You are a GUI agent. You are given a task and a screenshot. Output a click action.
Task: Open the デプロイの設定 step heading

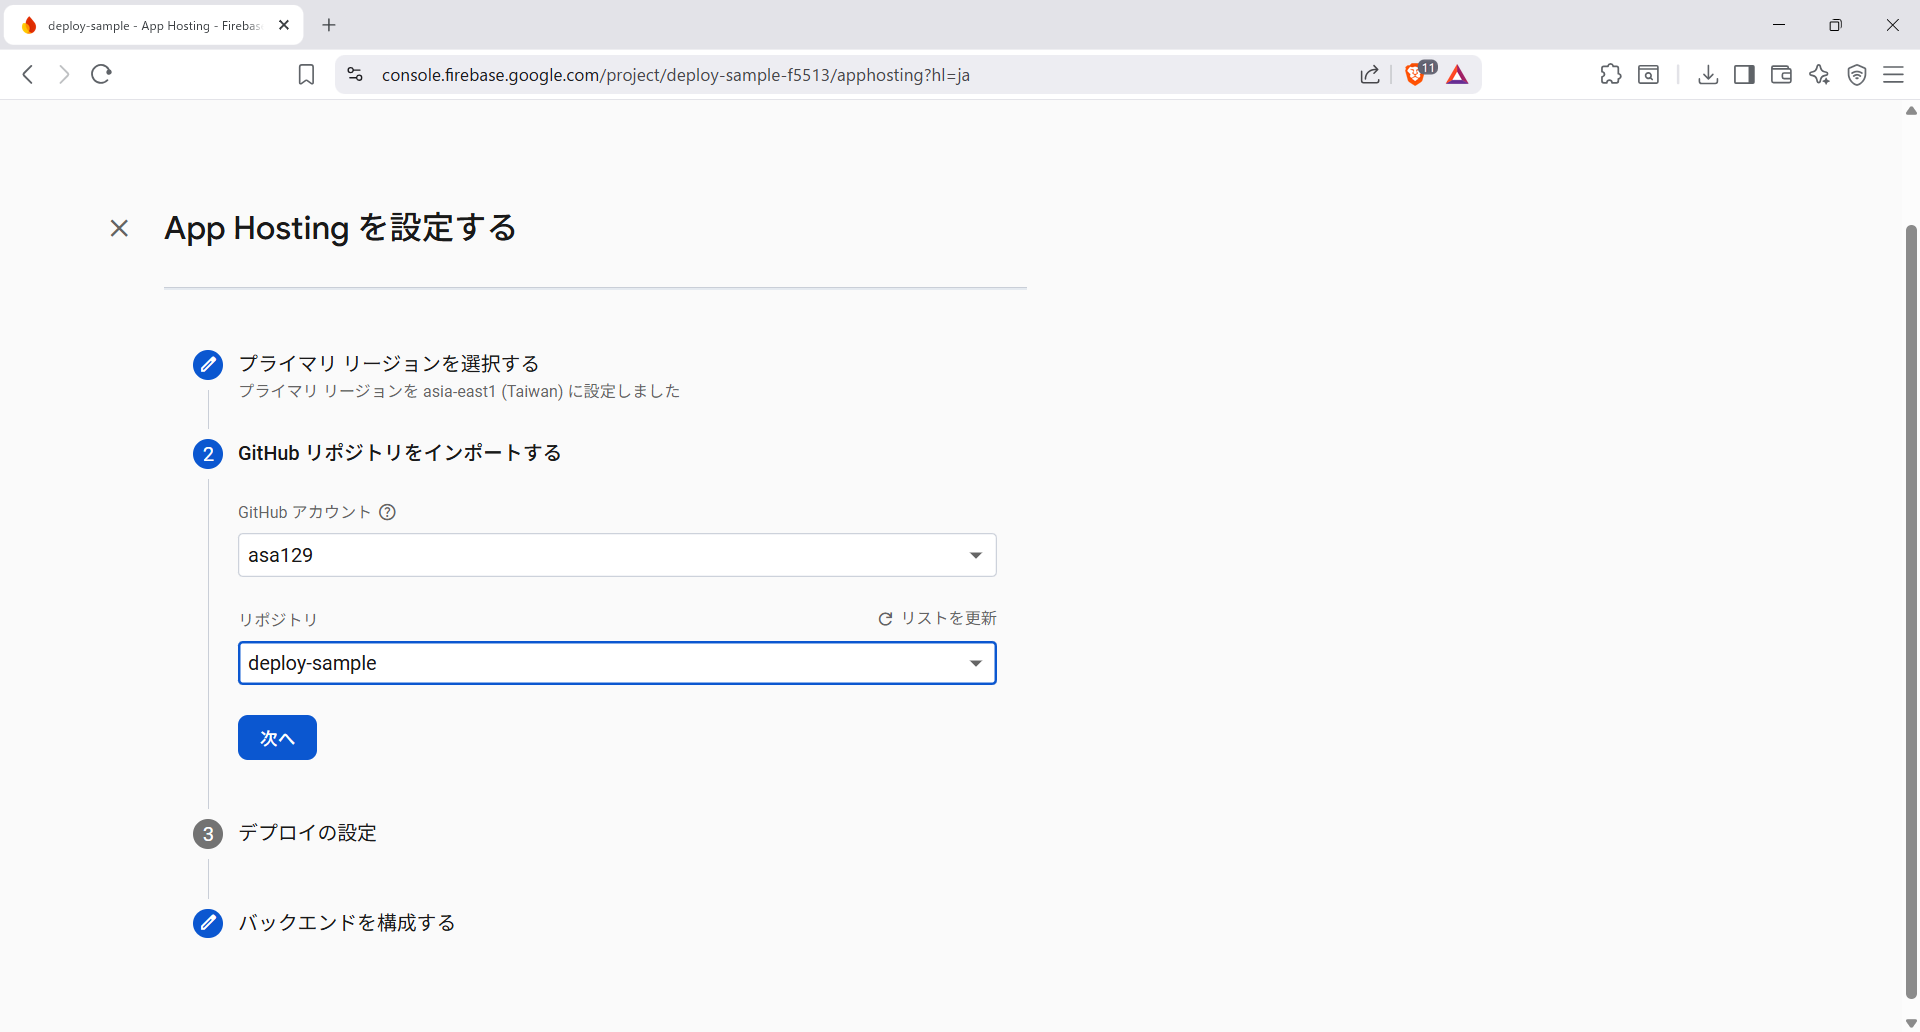[x=307, y=833]
